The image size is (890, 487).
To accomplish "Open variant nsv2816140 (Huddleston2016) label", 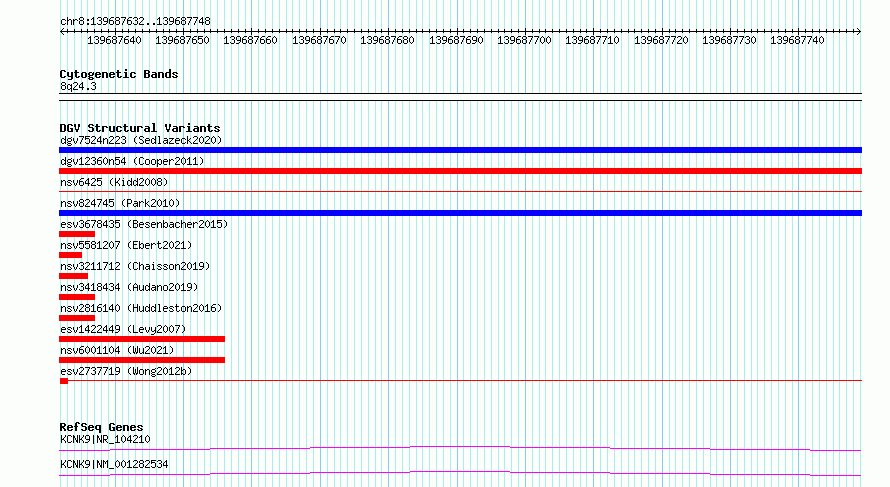I will point(141,308).
